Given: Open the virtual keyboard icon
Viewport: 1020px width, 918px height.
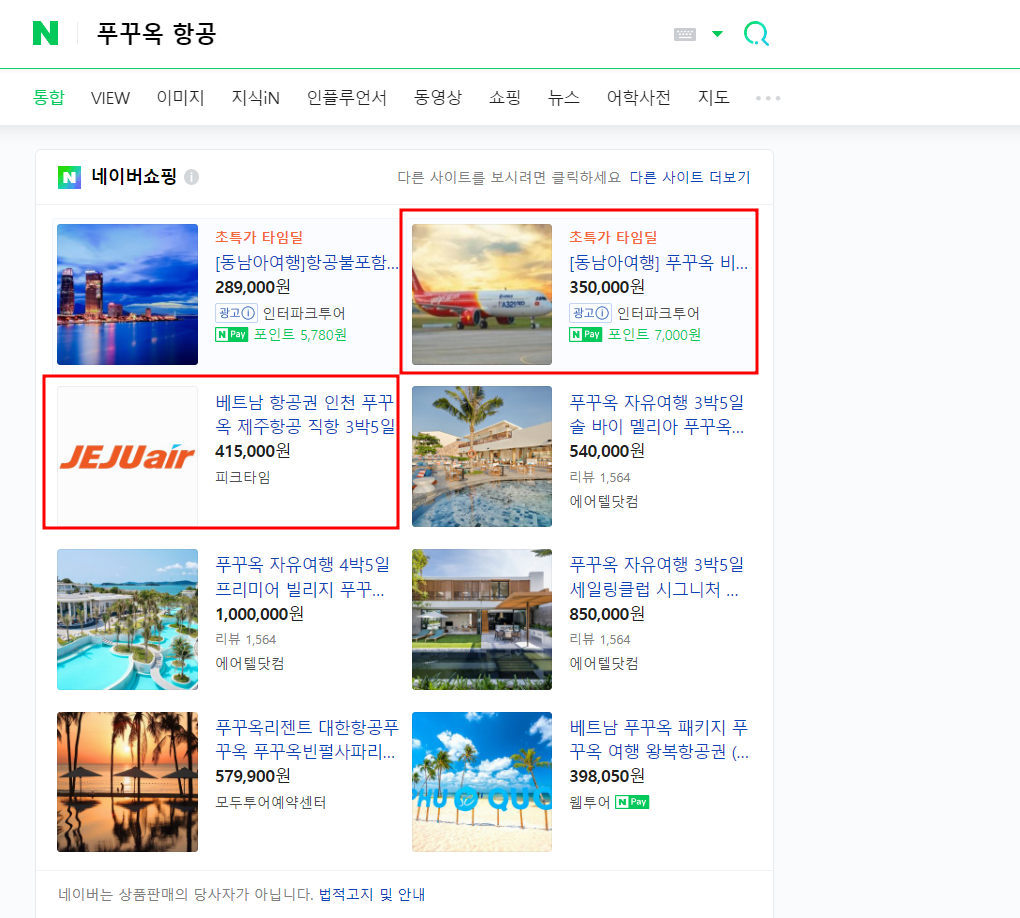Looking at the screenshot, I should click(684, 34).
